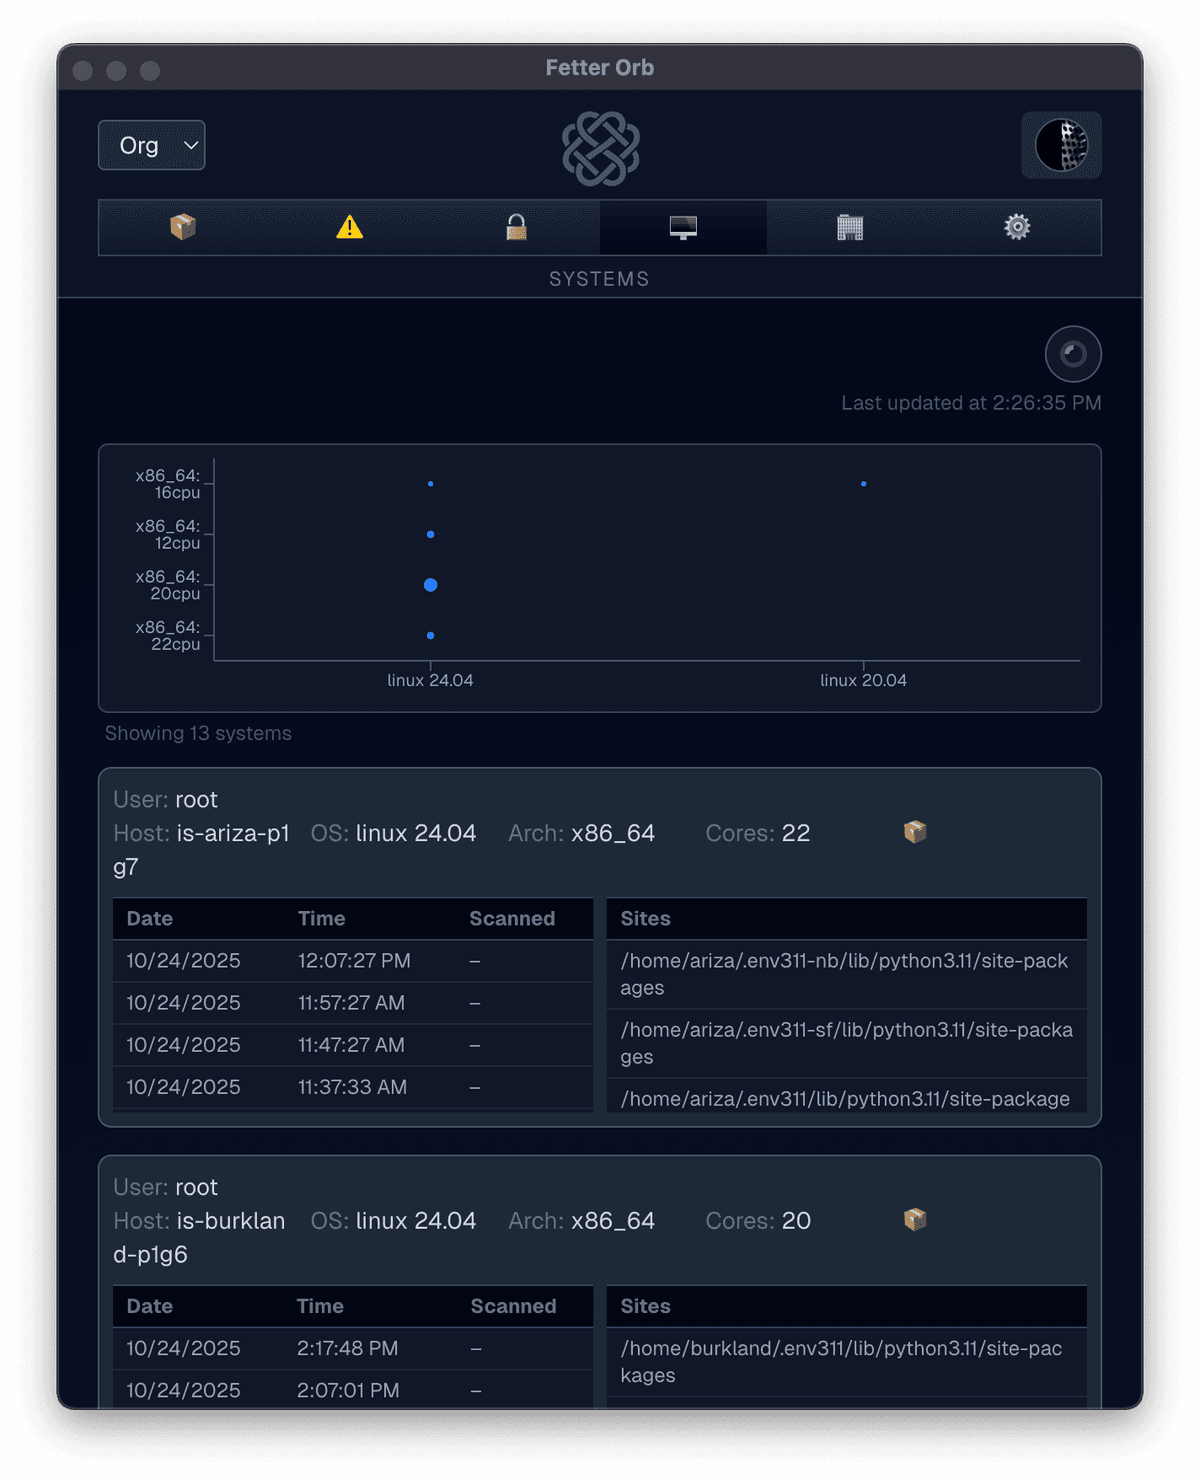Open the settings gear icon
The height and width of the screenshot is (1480, 1200).
click(x=1017, y=227)
